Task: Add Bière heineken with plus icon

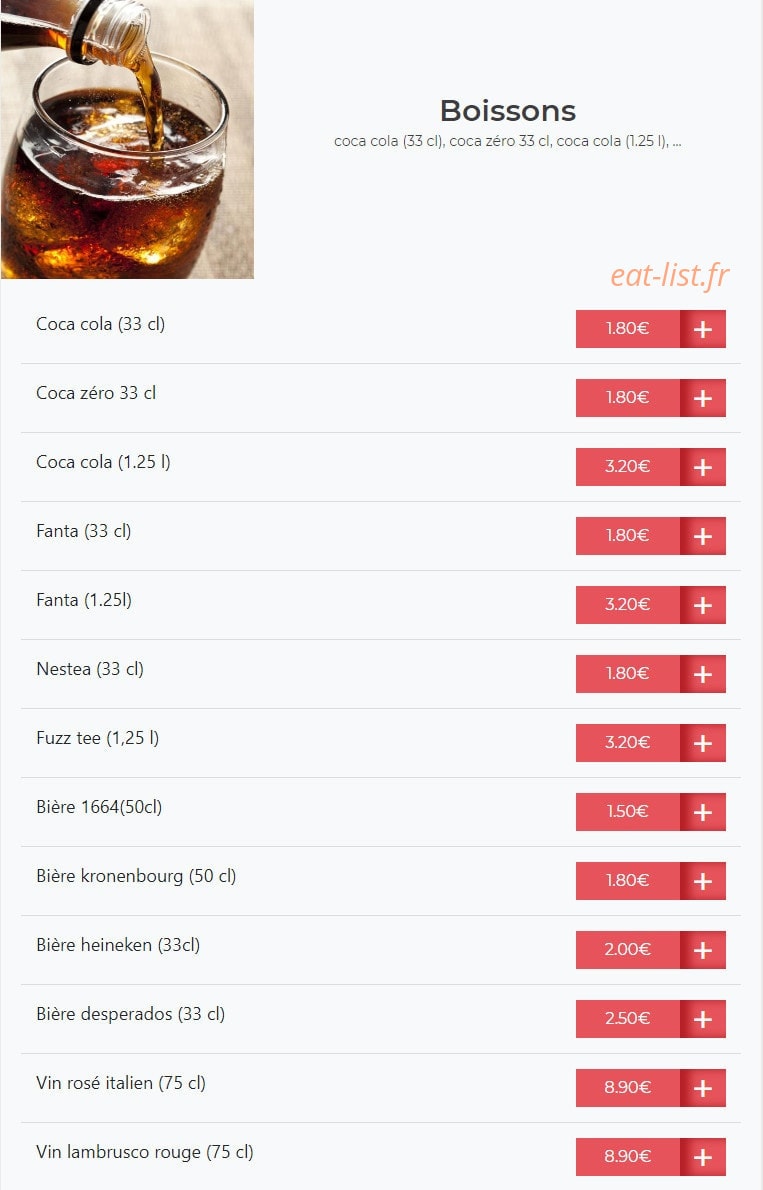Action: tap(702, 950)
